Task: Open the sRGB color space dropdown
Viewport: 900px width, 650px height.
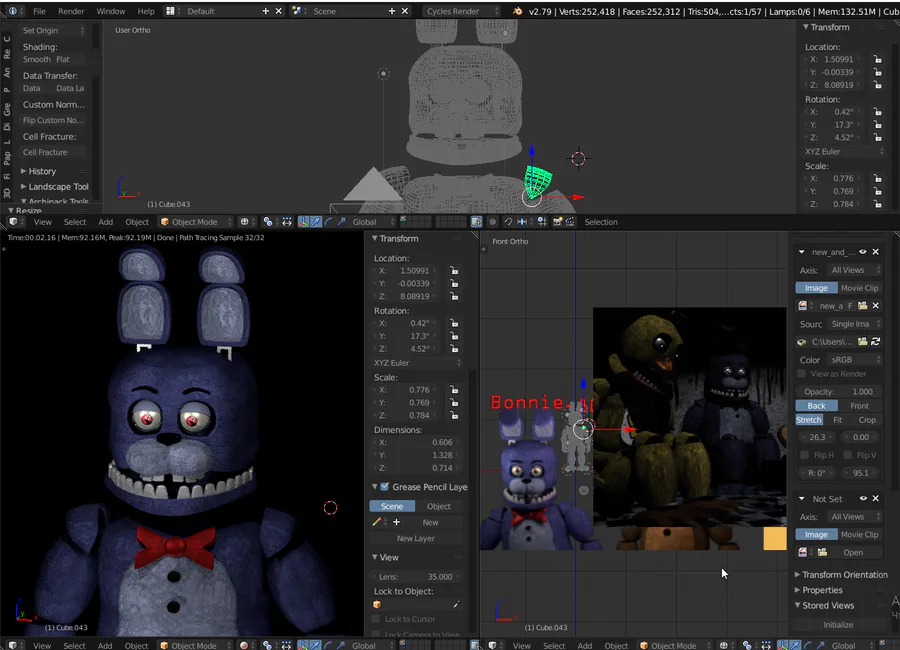Action: coord(855,359)
